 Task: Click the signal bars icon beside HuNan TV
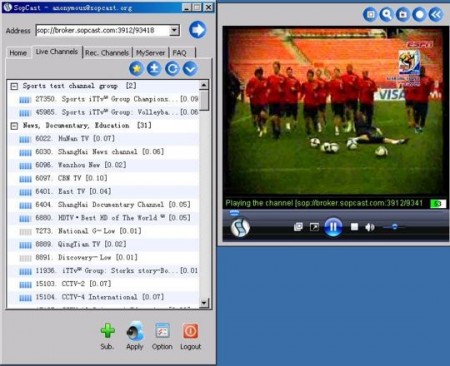pos(25,139)
